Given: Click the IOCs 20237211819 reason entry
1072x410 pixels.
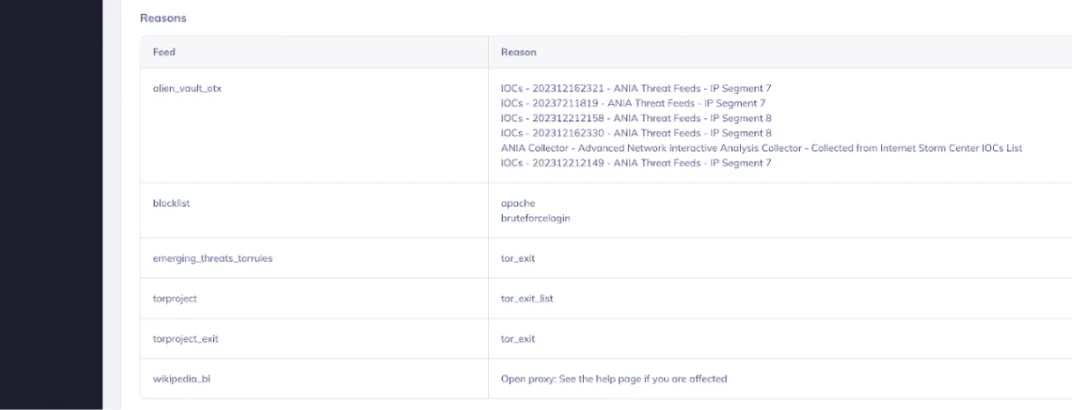Looking at the screenshot, I should [633, 103].
